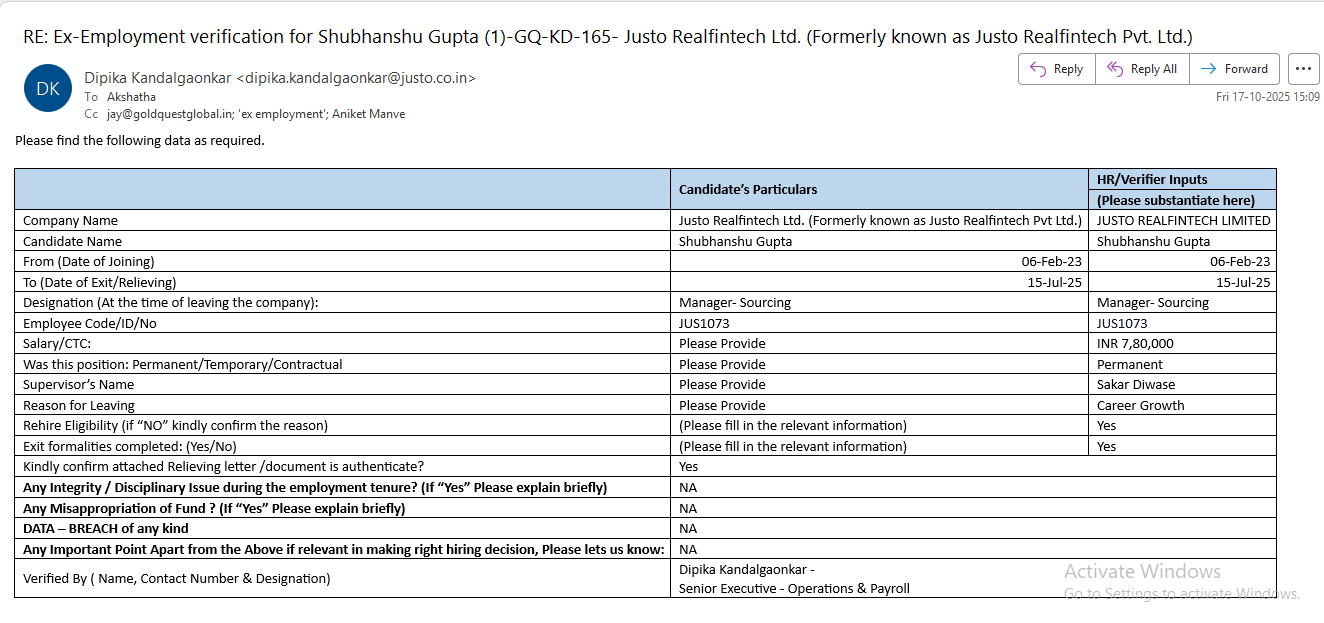Click the Salary/CTC row label

click(x=57, y=343)
